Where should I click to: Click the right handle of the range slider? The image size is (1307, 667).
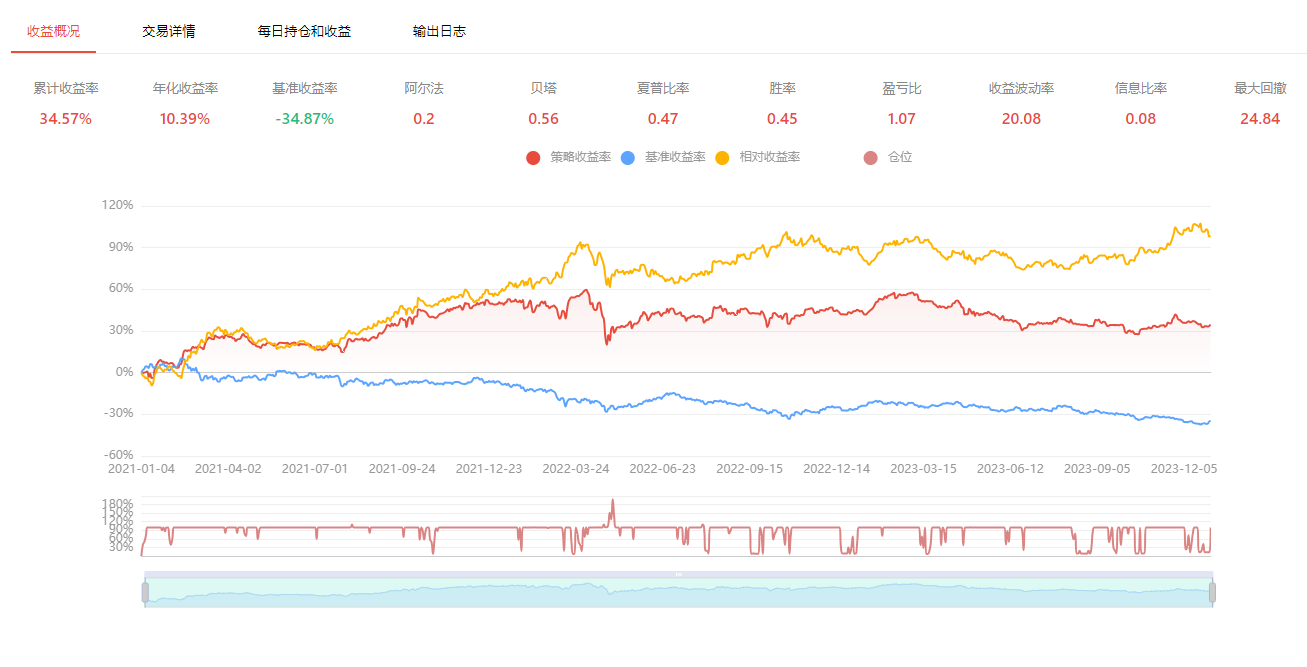point(1213,592)
